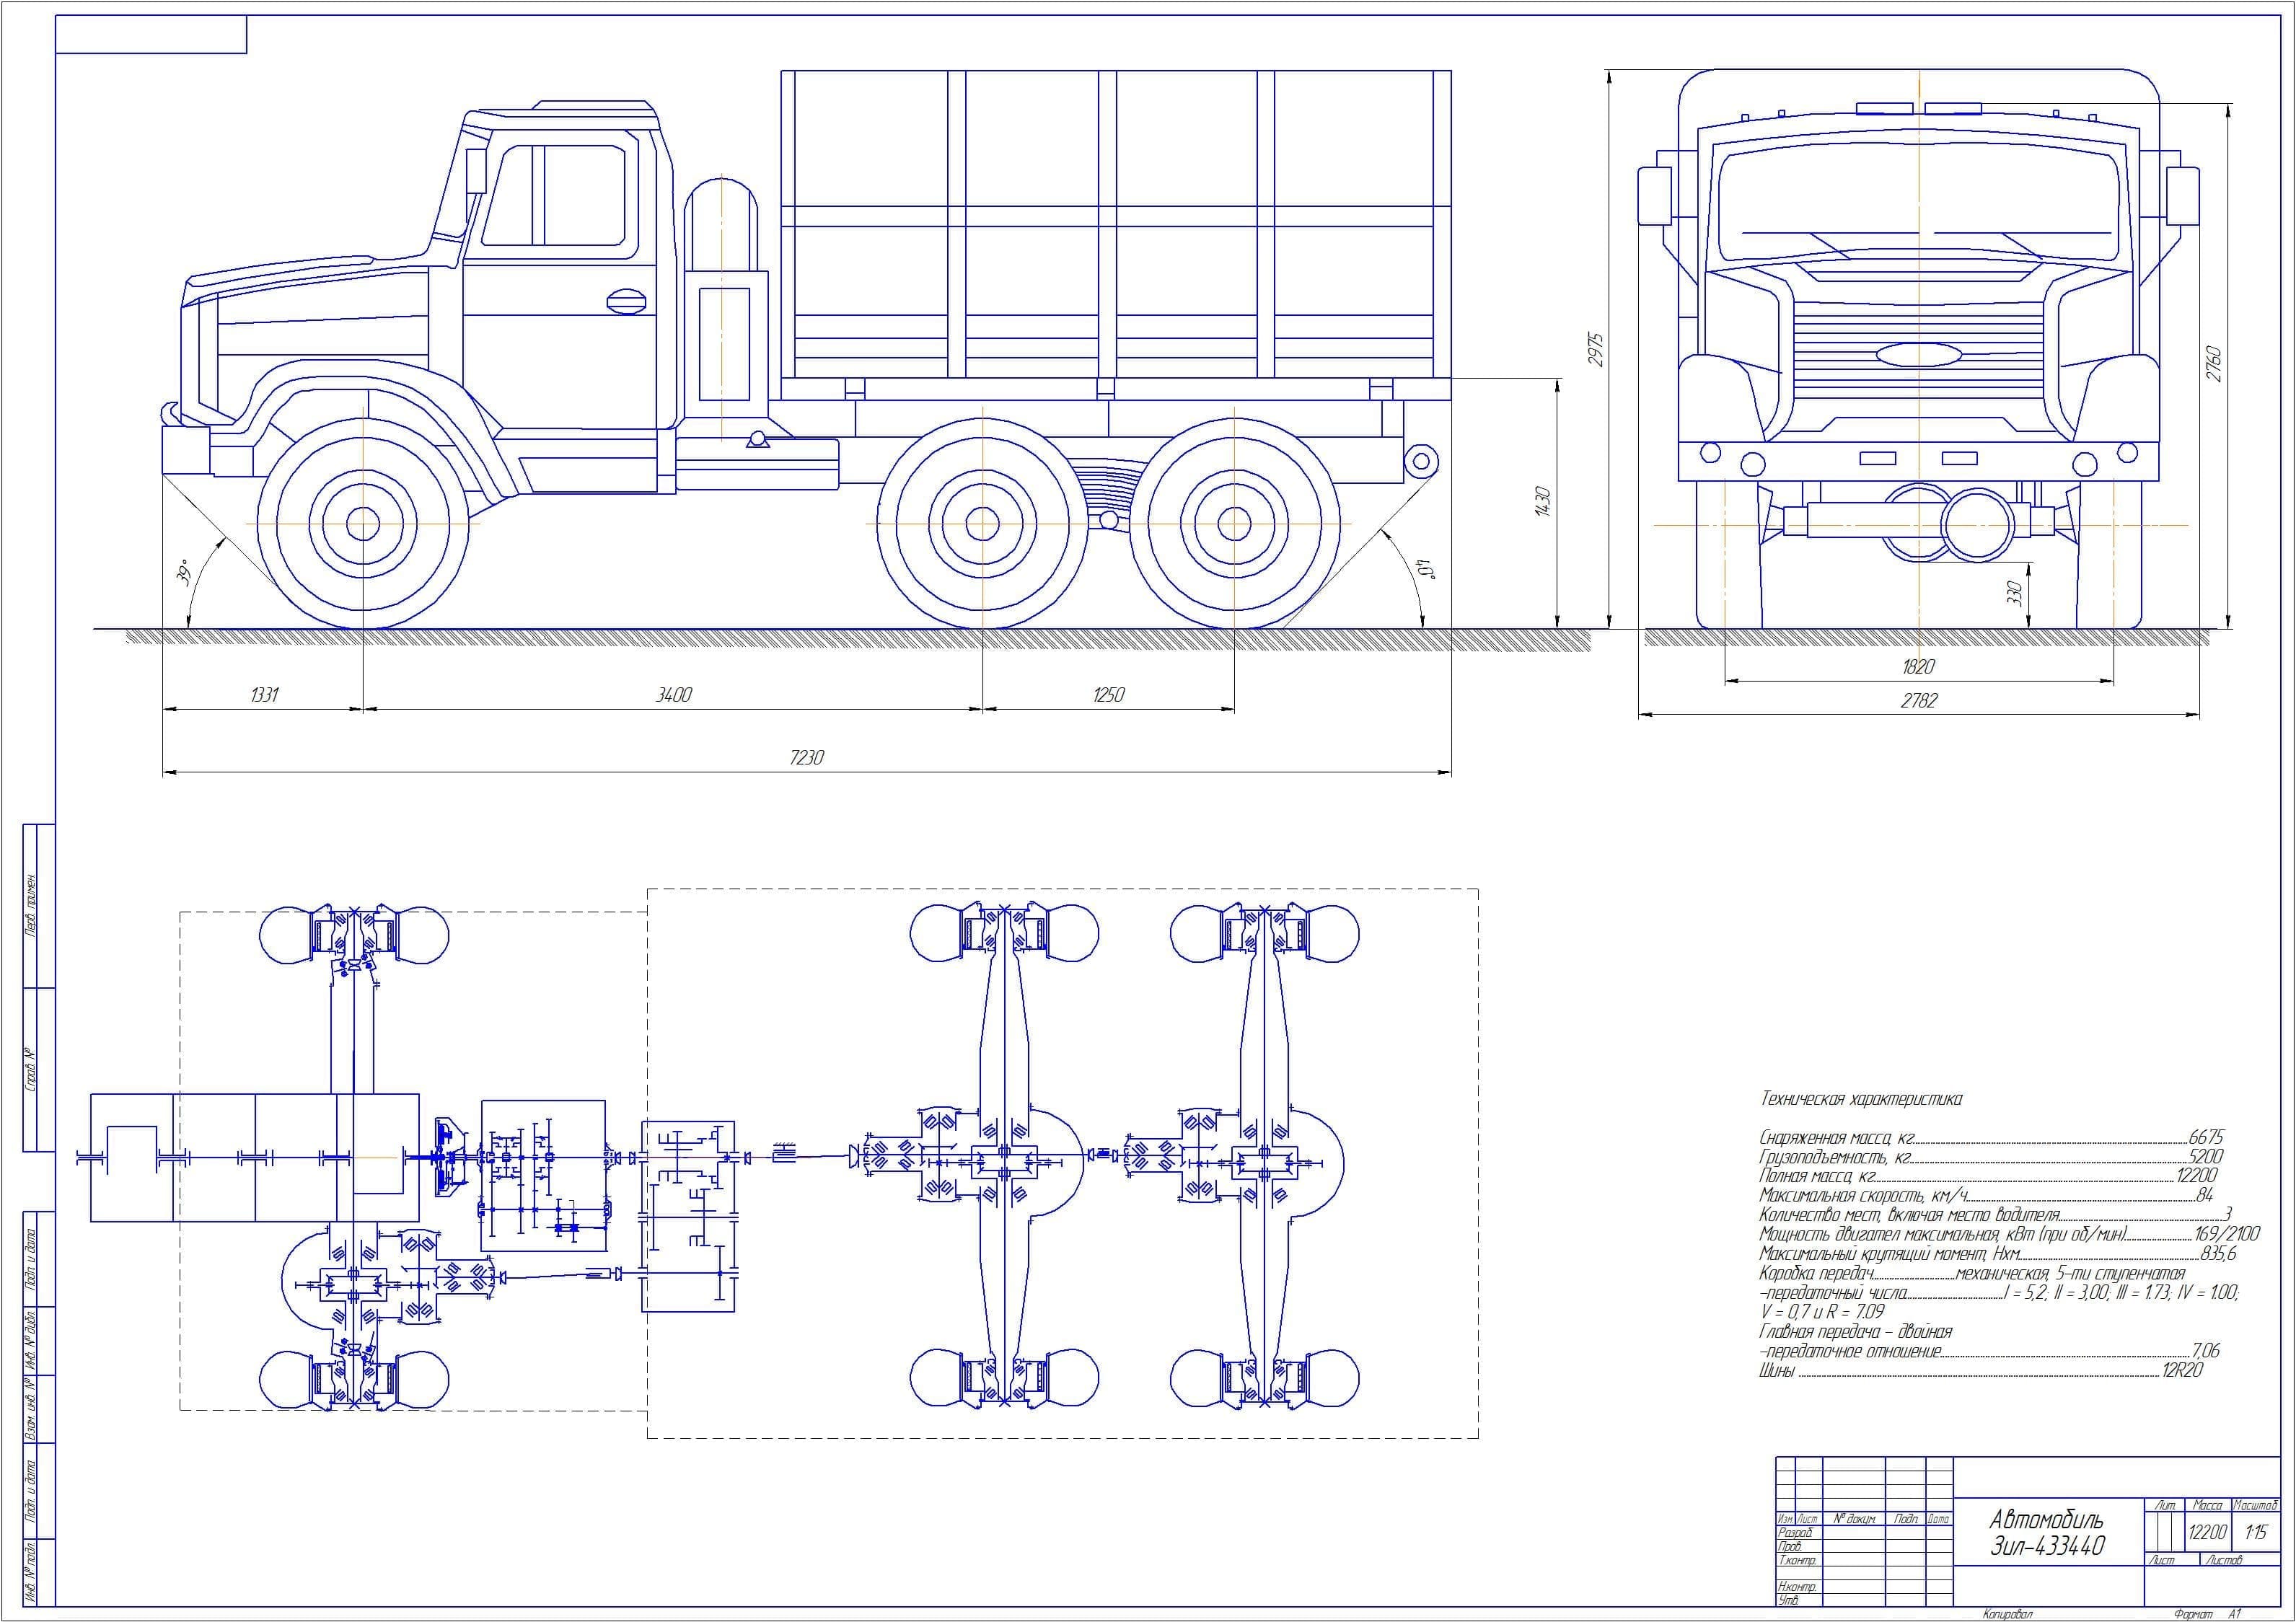Select the 'Полная масса, кг' specification line
The width and height of the screenshot is (2296, 1622).
(1988, 1176)
